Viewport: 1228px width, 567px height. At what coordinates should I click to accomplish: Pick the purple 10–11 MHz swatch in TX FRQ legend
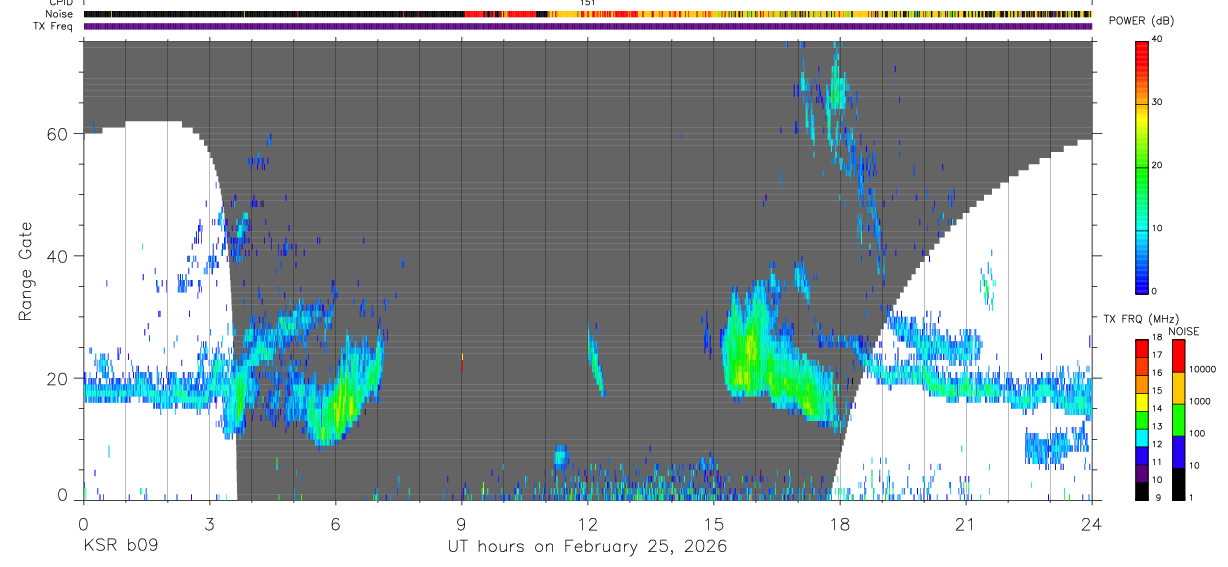pos(1141,472)
